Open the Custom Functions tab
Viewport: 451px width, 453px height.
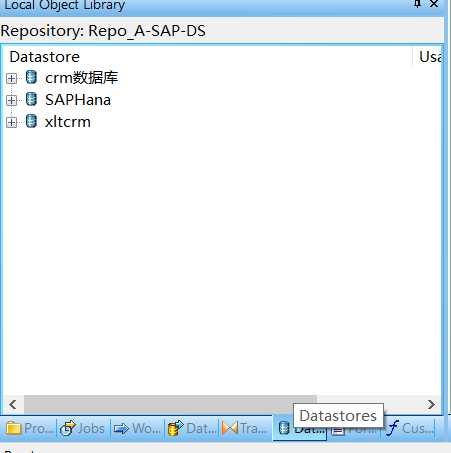[411, 428]
